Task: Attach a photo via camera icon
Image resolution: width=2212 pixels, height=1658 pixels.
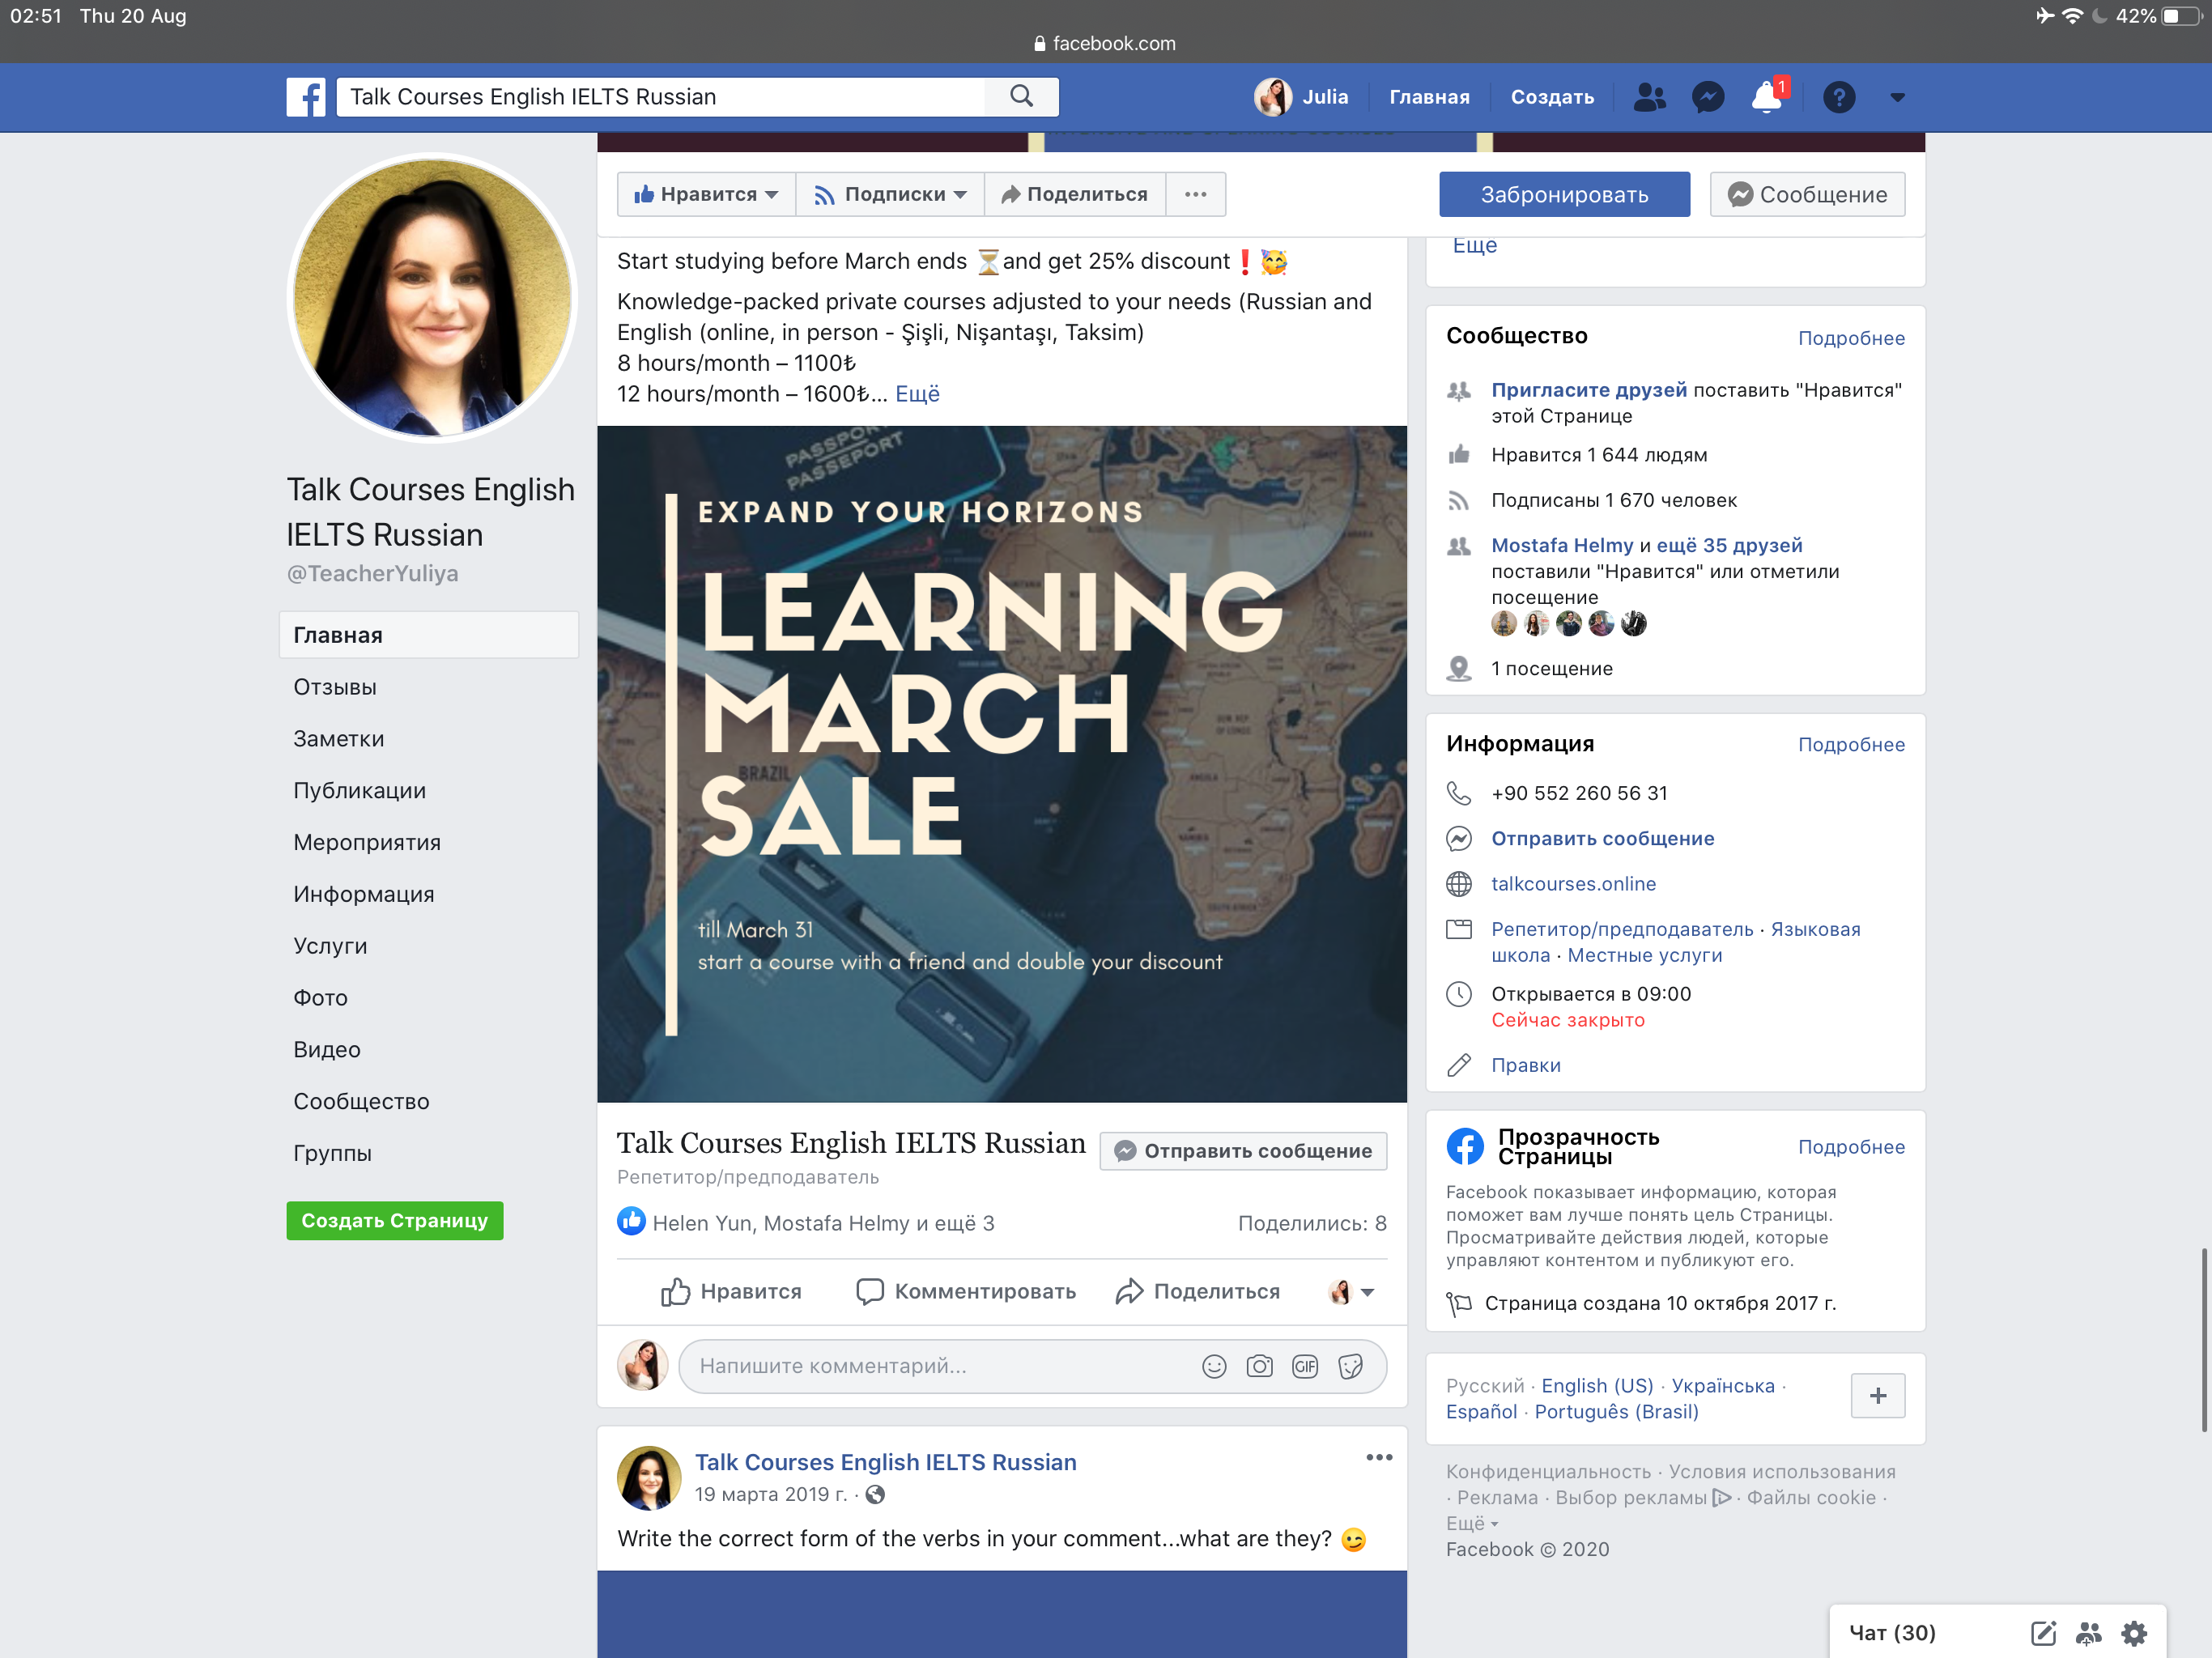Action: point(1259,1366)
